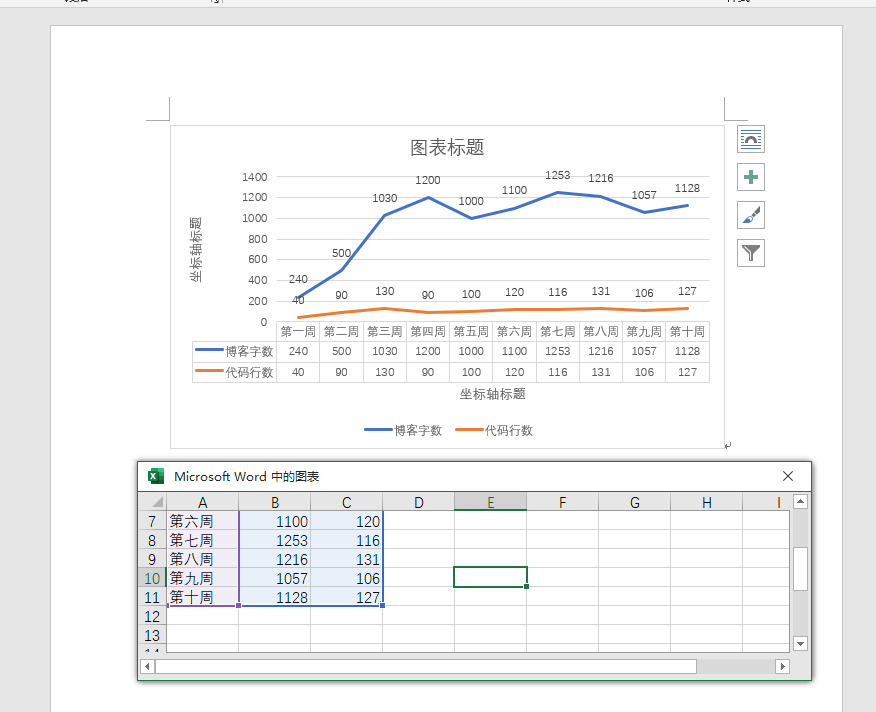The height and width of the screenshot is (712, 876).
Task: Open Chart Elements plus button
Action: (x=750, y=177)
